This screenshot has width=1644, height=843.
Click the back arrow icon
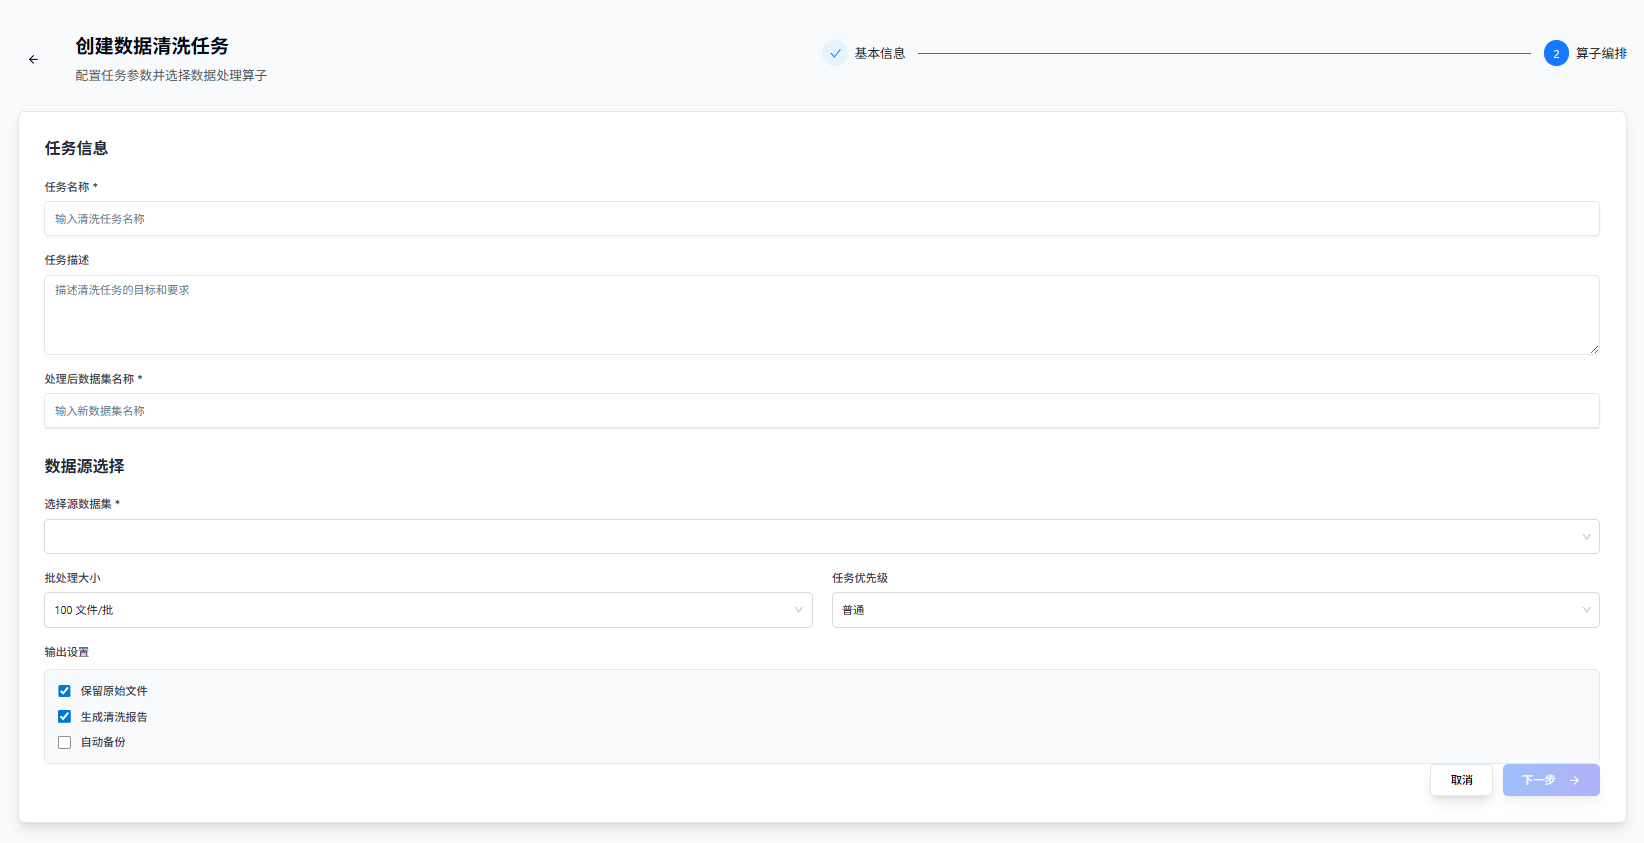(x=33, y=60)
